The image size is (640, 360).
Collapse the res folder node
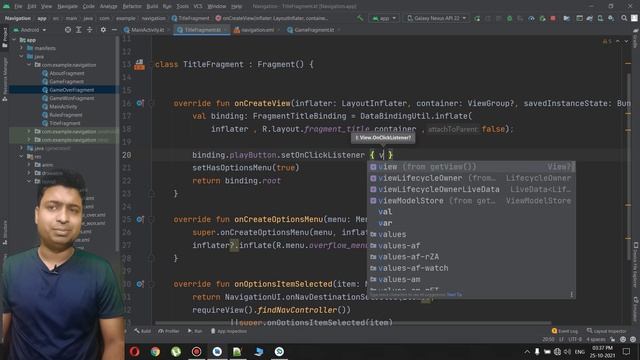pos(22,156)
